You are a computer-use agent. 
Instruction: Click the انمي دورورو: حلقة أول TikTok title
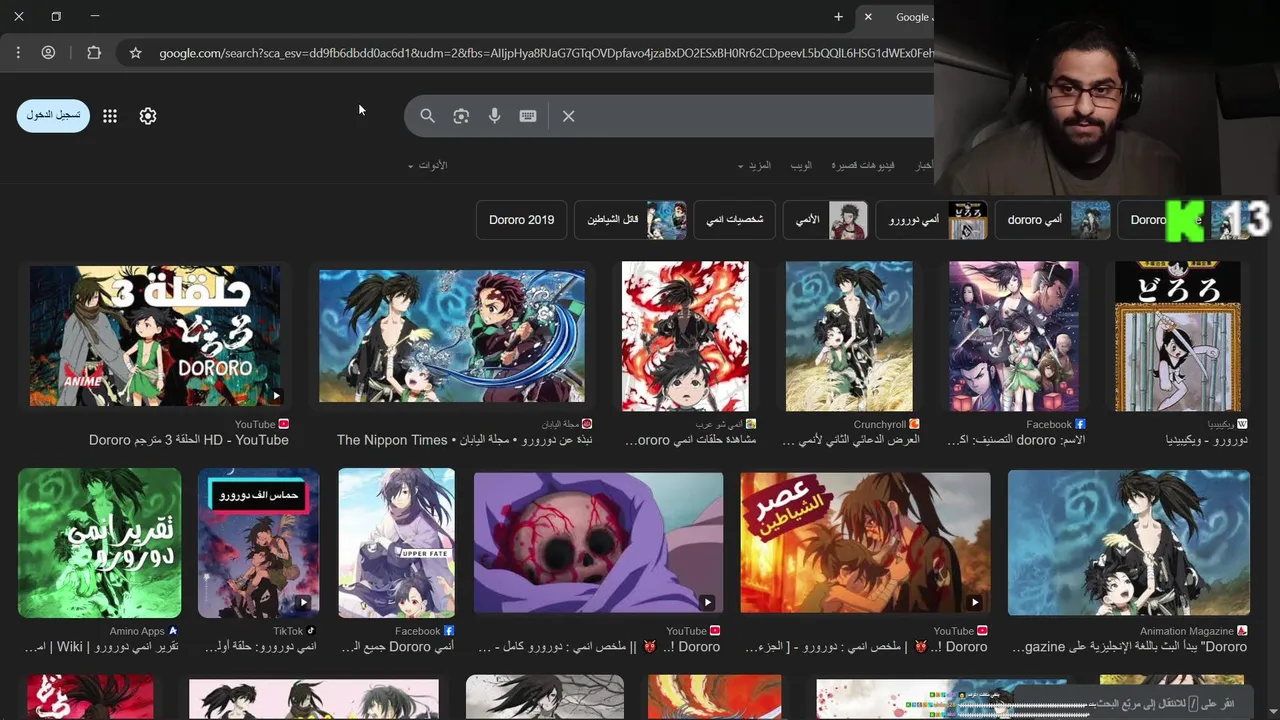260,647
